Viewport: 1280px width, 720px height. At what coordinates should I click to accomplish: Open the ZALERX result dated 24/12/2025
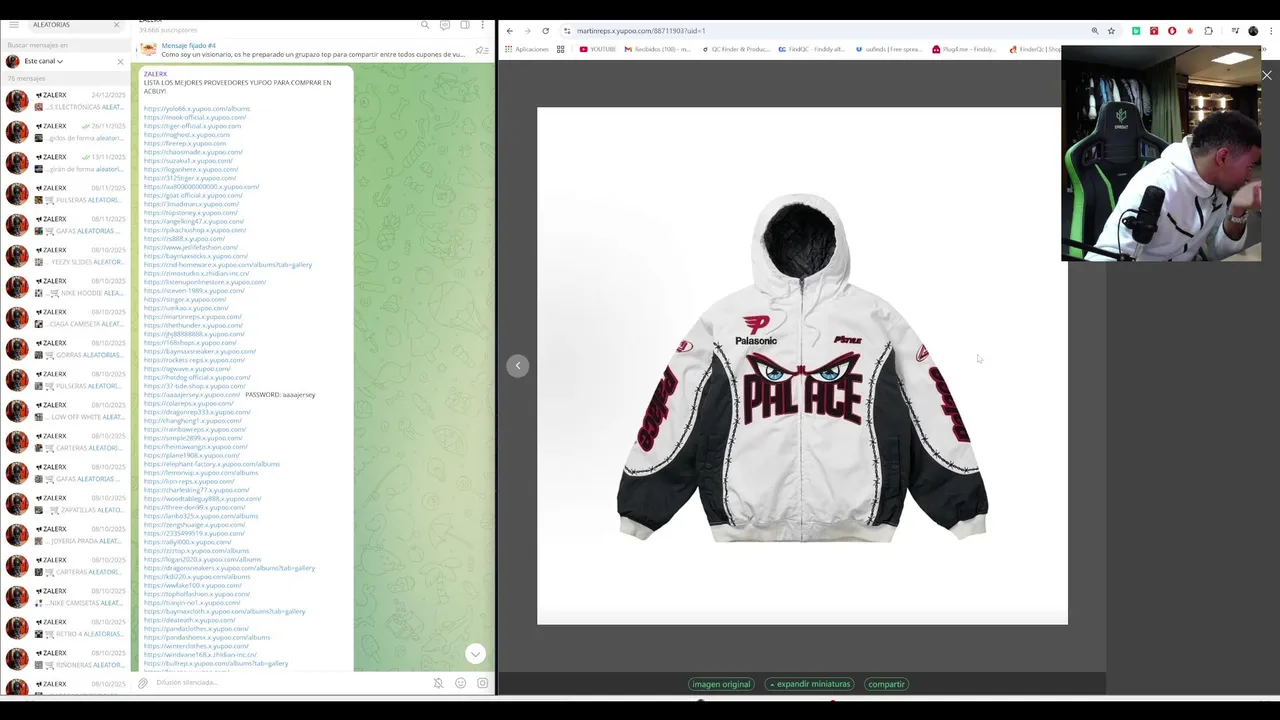click(x=65, y=101)
